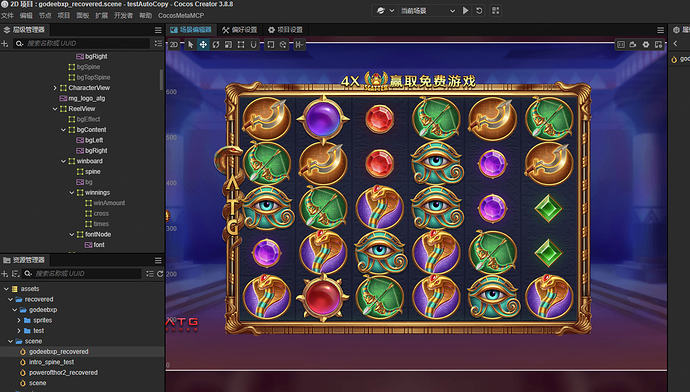Image resolution: width=690 pixels, height=392 pixels.
Task: Open the 扩展 menu
Action: click(102, 15)
